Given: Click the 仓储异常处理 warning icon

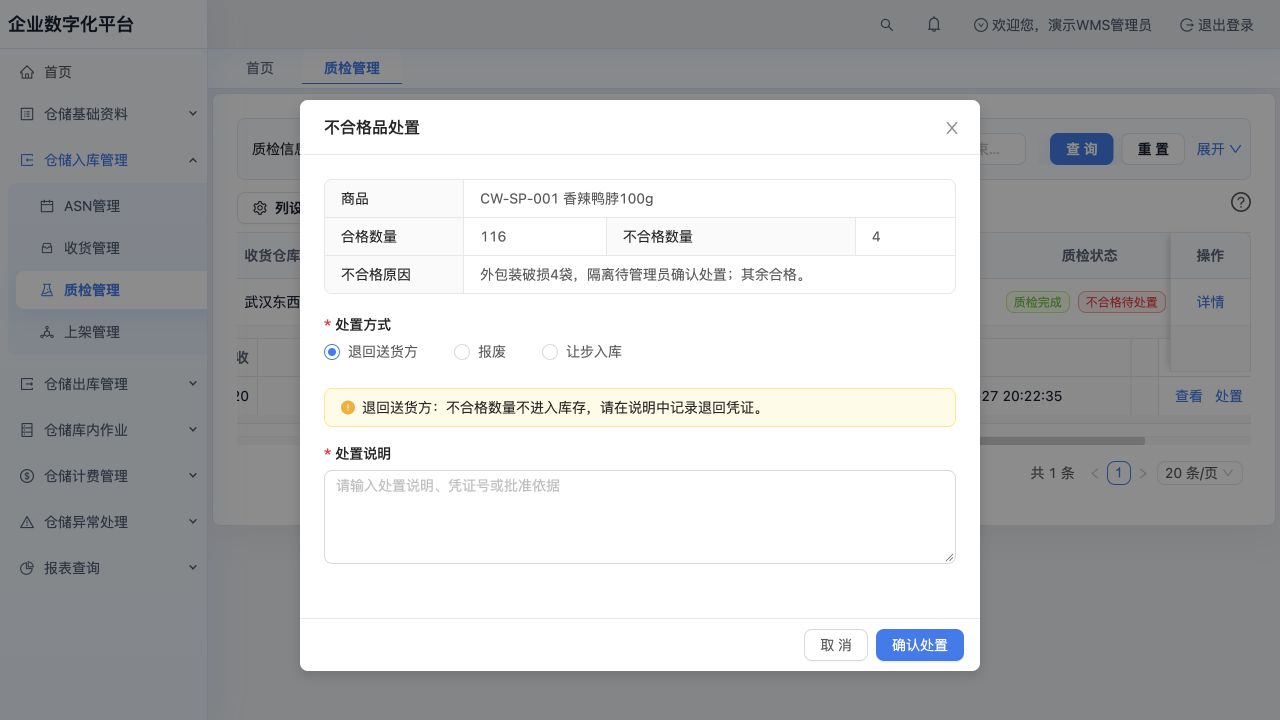Looking at the screenshot, I should click(x=27, y=522).
